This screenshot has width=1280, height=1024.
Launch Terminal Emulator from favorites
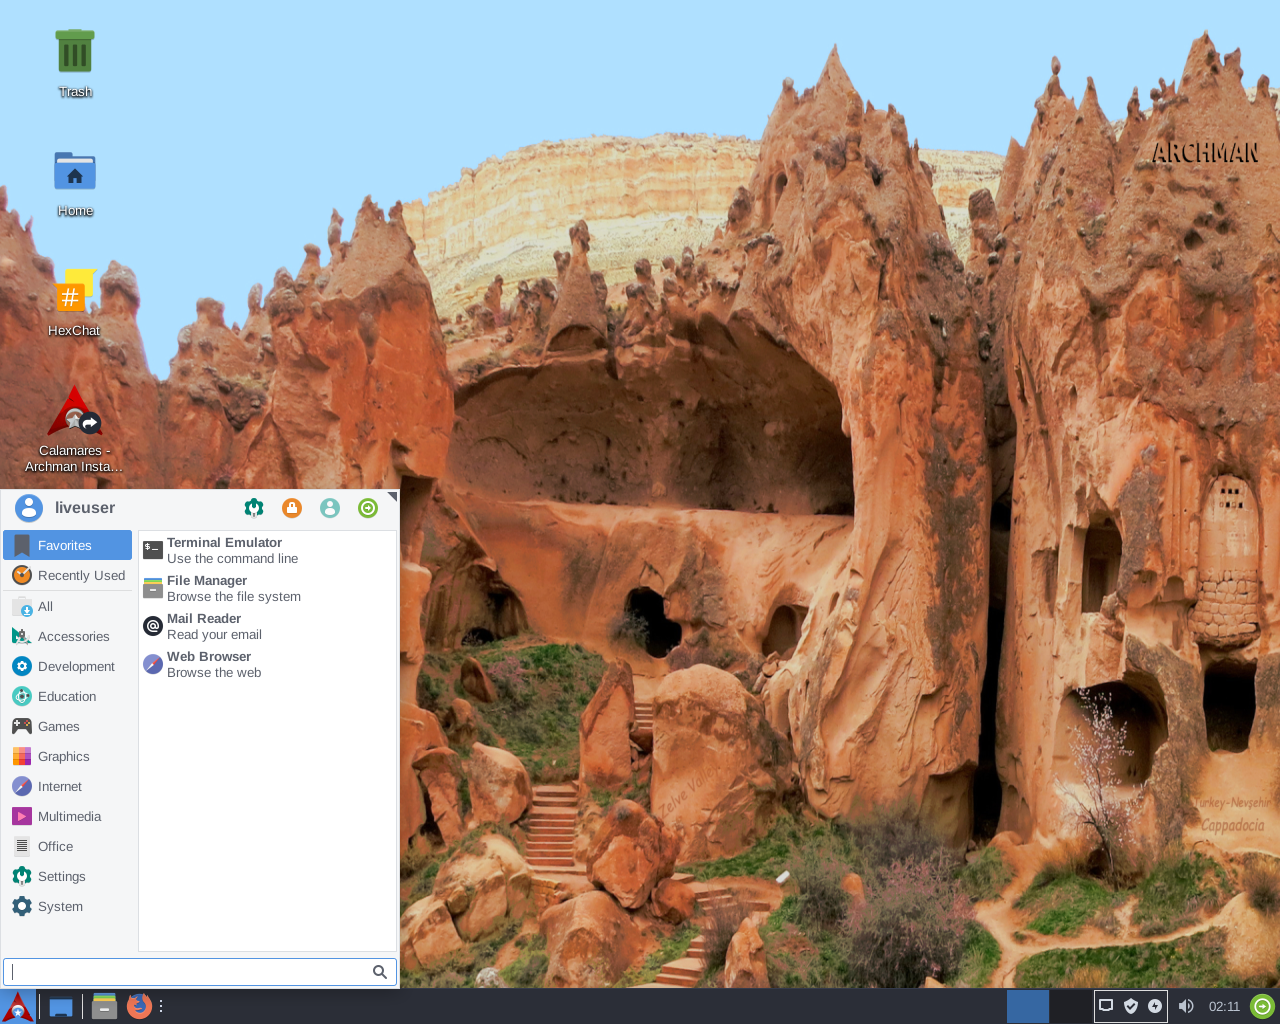pyautogui.click(x=267, y=550)
